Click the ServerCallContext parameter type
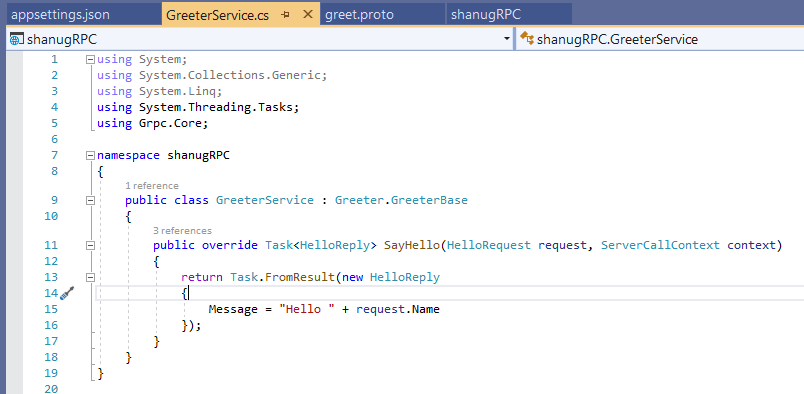Image resolution: width=804 pixels, height=394 pixels. click(660, 245)
